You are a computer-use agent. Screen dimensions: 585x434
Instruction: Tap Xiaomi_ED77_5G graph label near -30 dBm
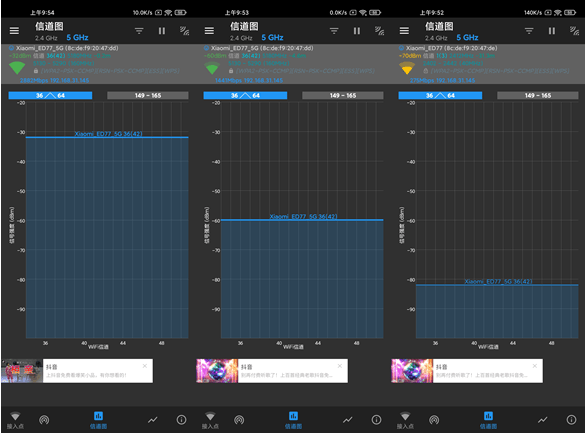[x=108, y=134]
